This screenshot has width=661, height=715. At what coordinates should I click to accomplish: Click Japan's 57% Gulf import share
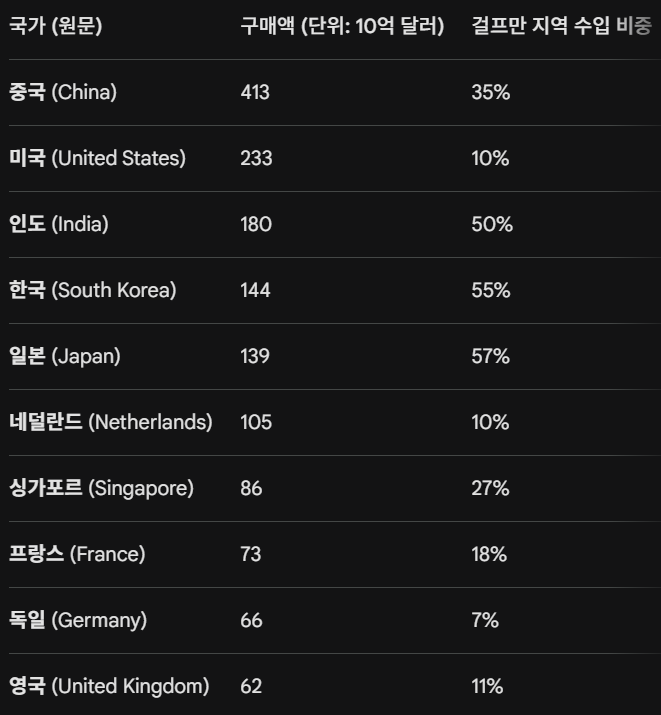click(x=490, y=356)
